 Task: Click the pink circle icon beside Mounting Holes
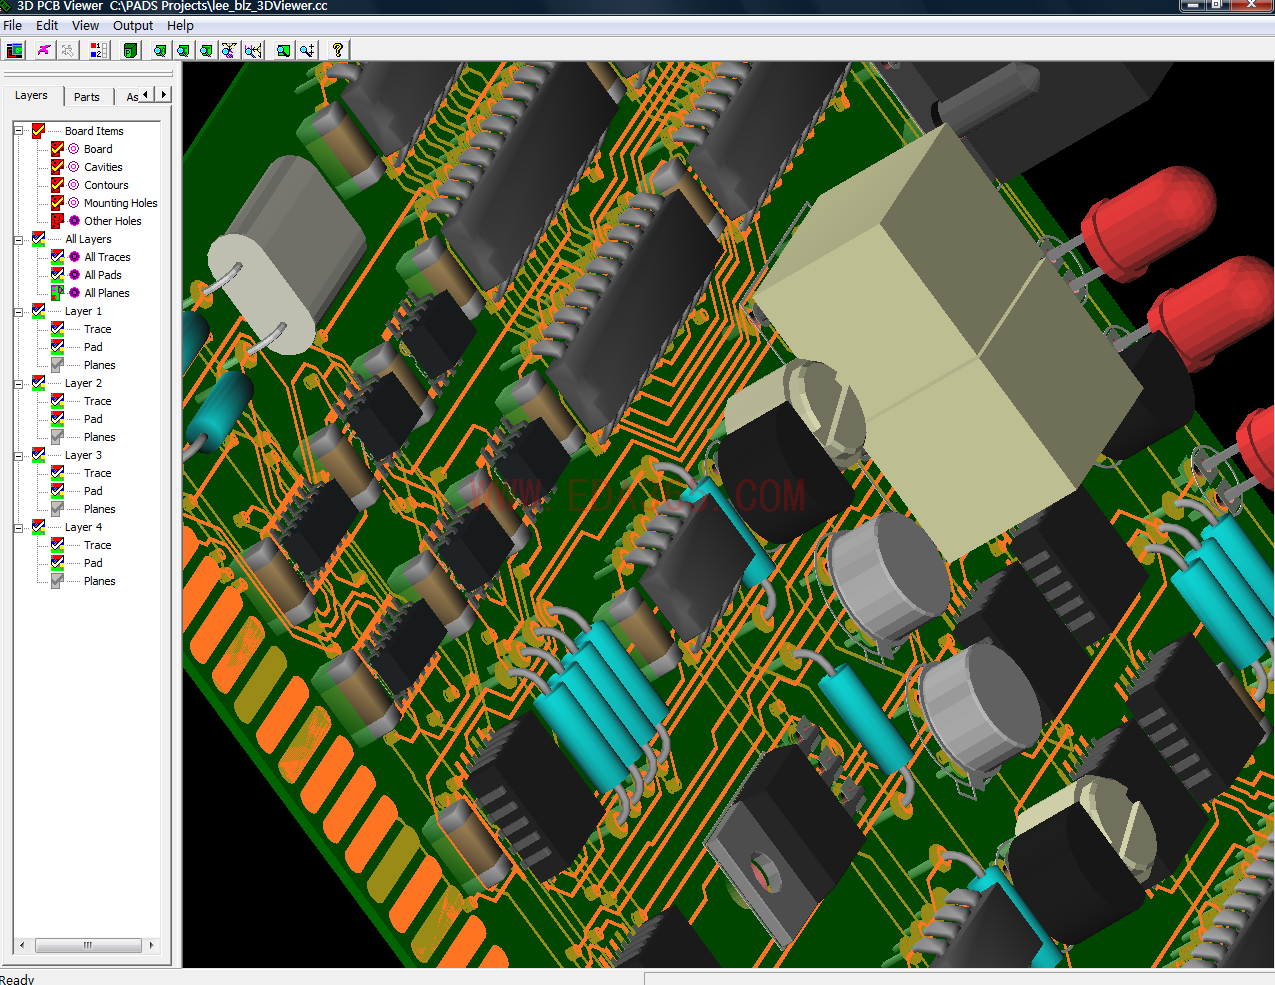point(74,203)
